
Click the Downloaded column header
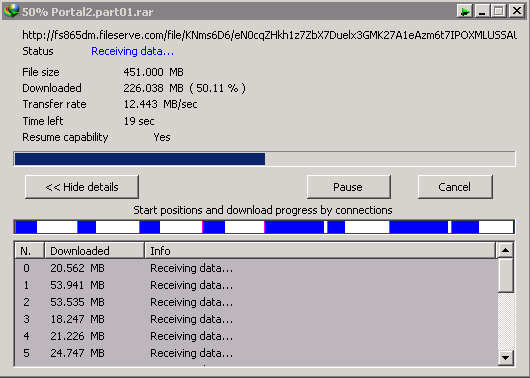95,251
